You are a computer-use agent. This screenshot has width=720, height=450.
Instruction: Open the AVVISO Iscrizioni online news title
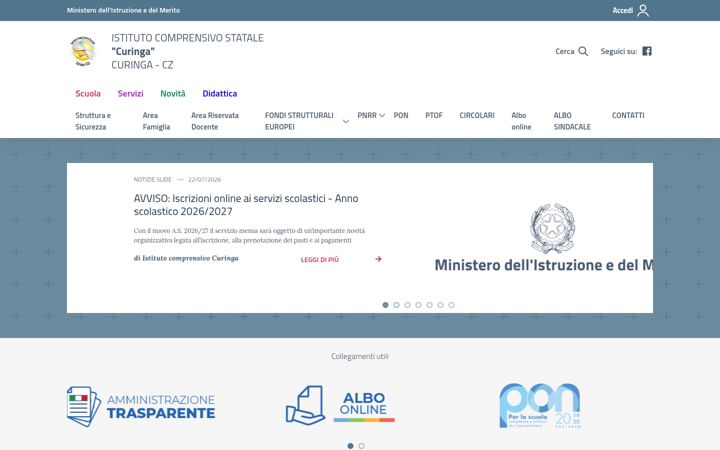click(246, 205)
